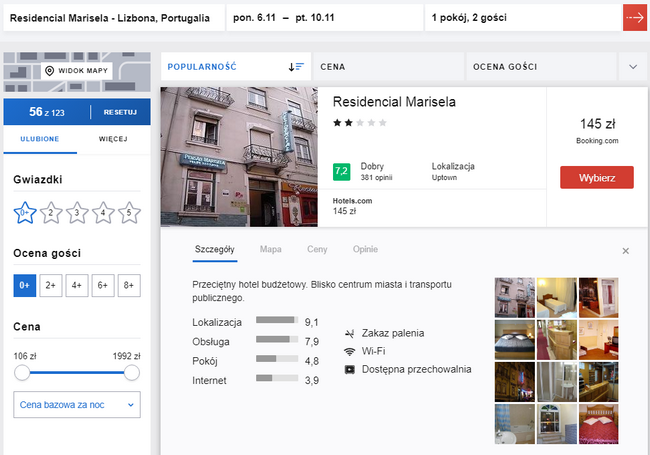Select the 4-star rating filter

(104, 212)
